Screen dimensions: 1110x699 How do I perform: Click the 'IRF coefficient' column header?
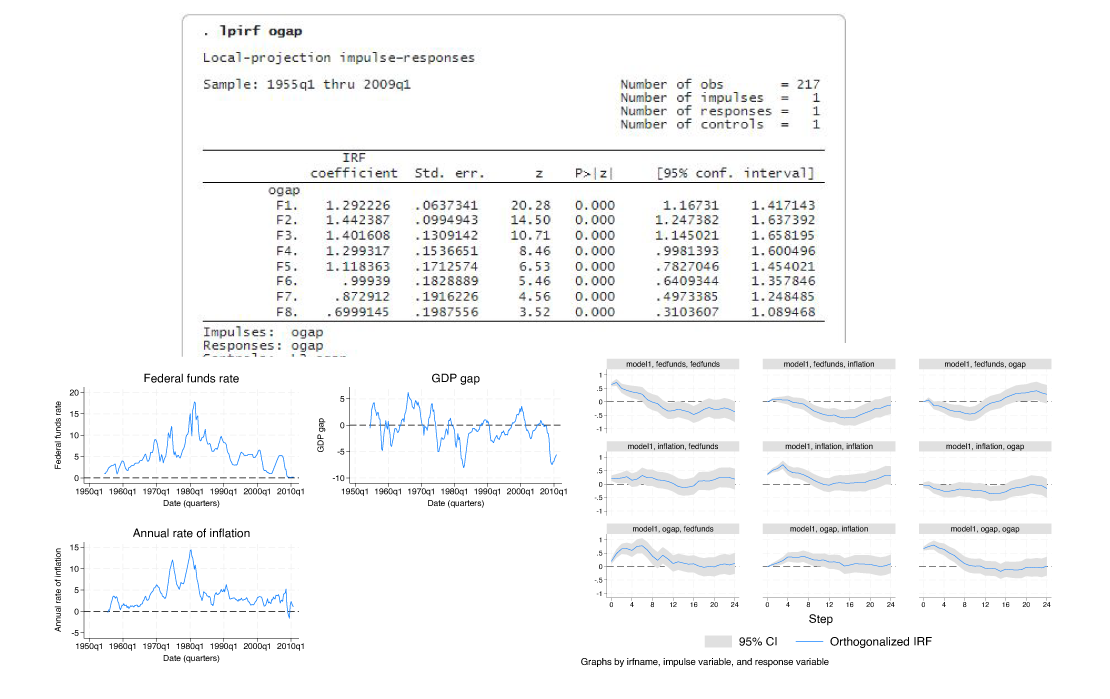click(354, 165)
